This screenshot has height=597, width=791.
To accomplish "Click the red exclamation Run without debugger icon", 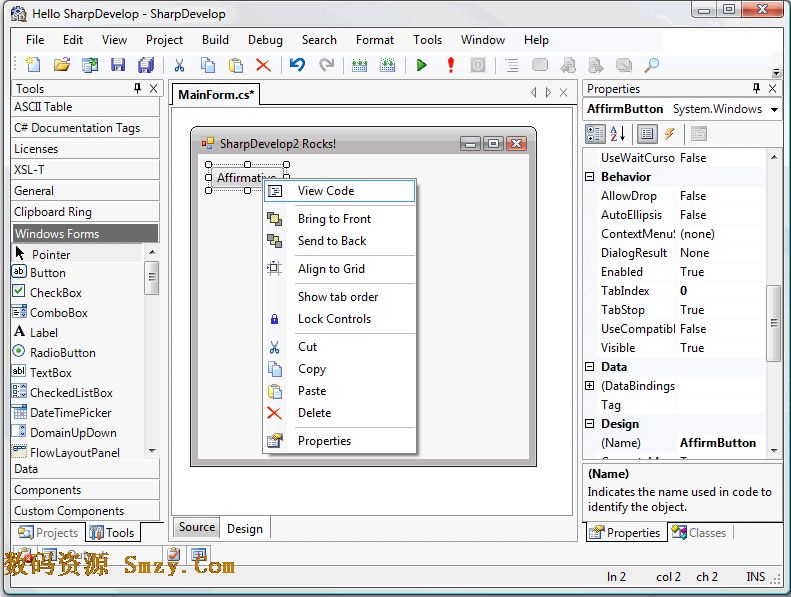I will pos(450,65).
